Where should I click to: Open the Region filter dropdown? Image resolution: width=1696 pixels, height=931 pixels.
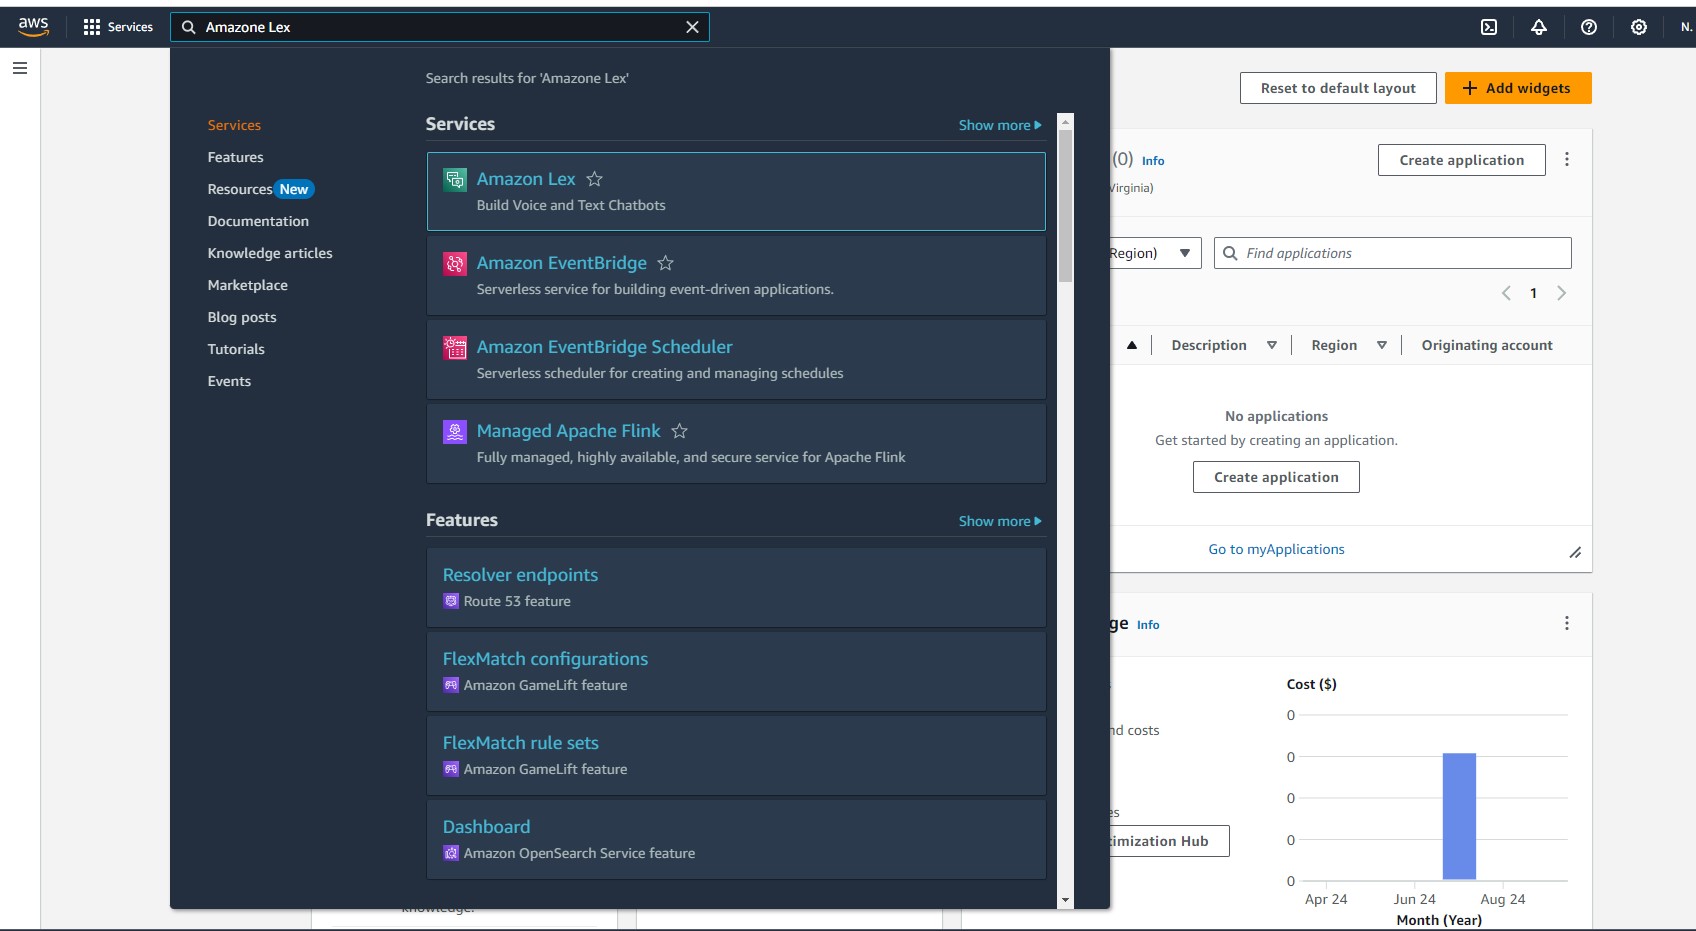click(1186, 253)
